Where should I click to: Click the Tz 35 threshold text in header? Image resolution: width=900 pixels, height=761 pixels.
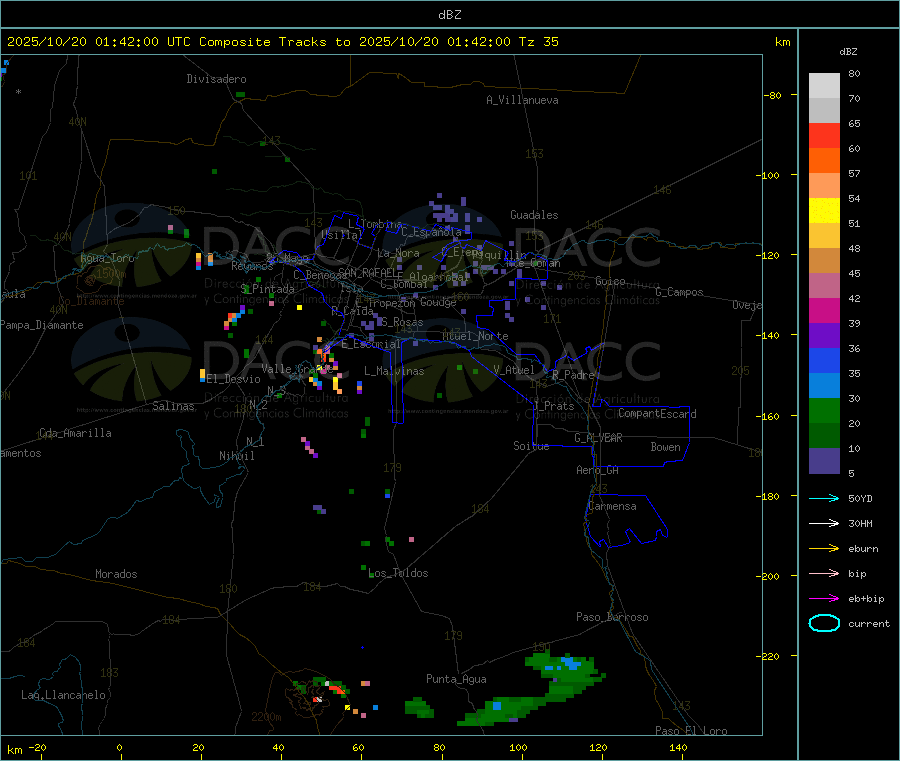point(539,42)
